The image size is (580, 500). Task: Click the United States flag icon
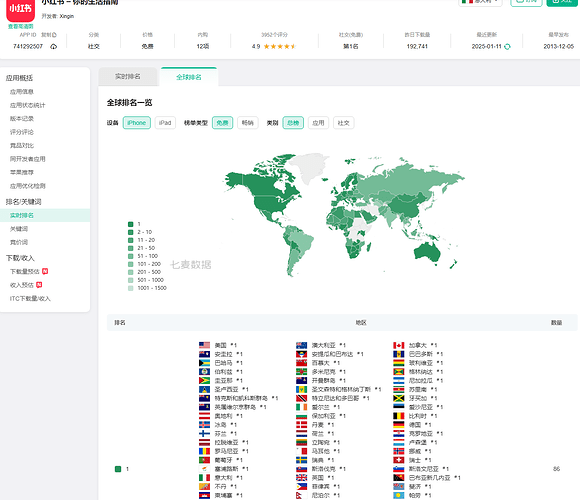tap(204, 345)
